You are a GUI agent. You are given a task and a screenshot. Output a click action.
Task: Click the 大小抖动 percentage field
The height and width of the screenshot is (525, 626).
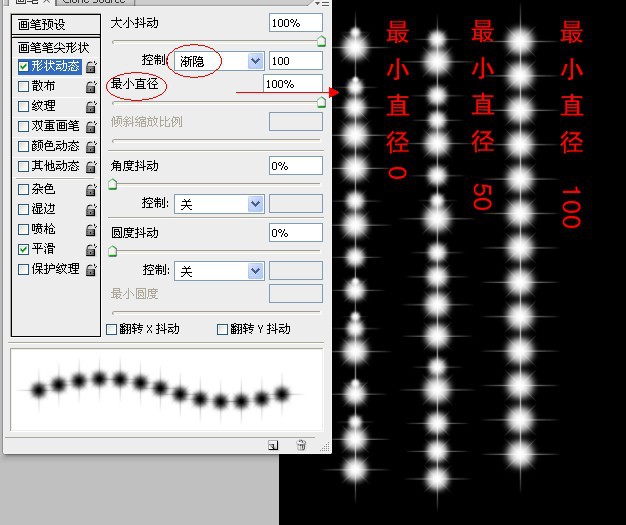coord(296,23)
